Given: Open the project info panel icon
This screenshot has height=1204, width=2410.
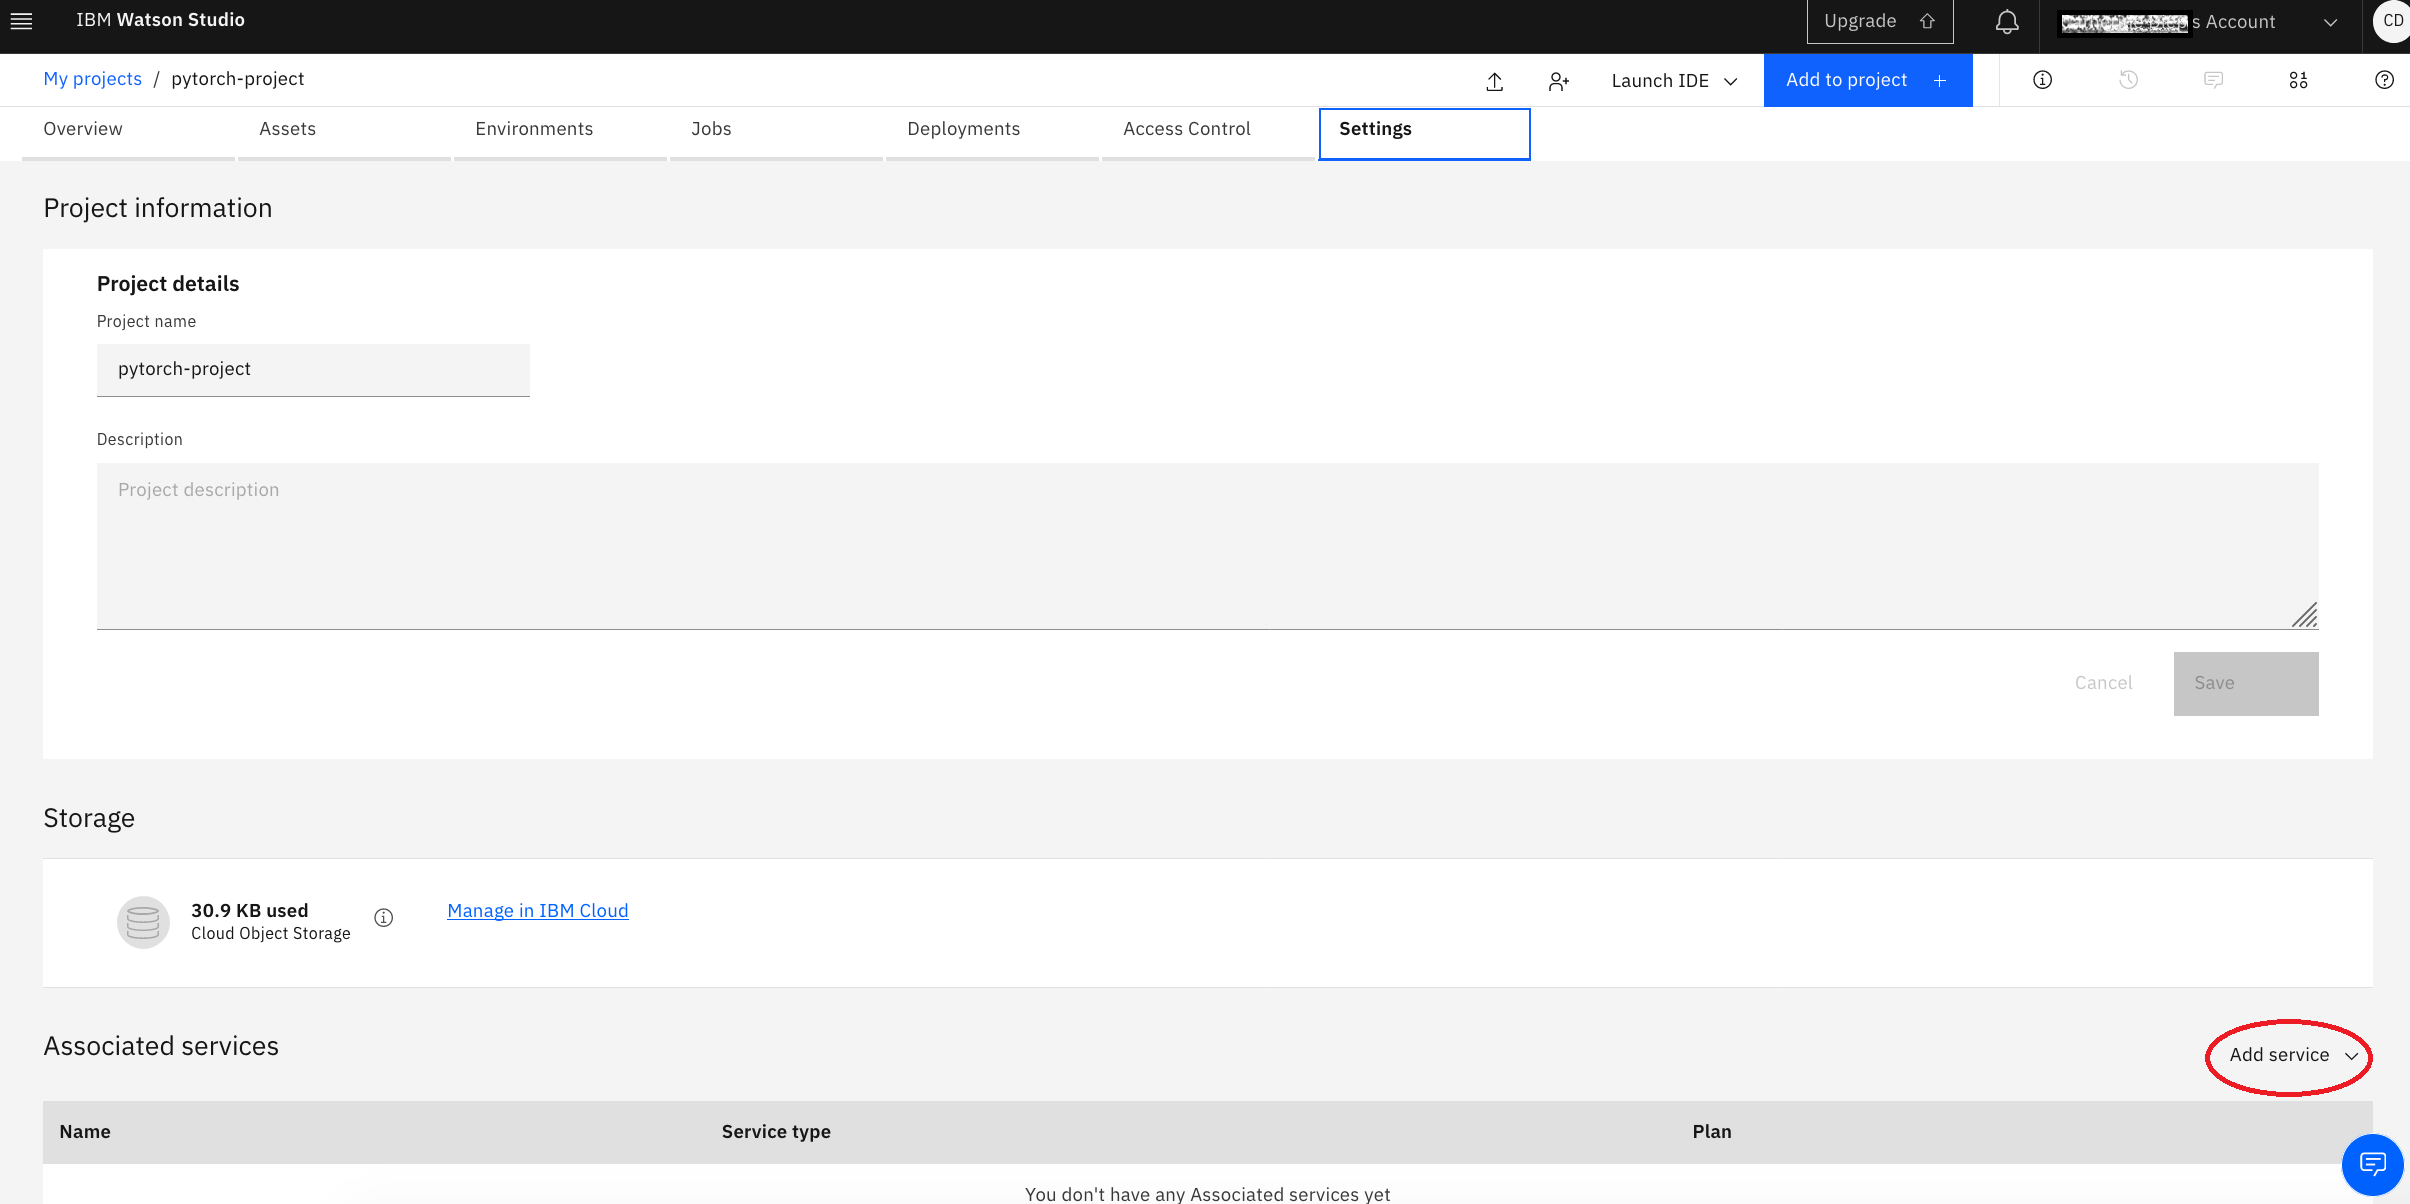Looking at the screenshot, I should point(2042,80).
